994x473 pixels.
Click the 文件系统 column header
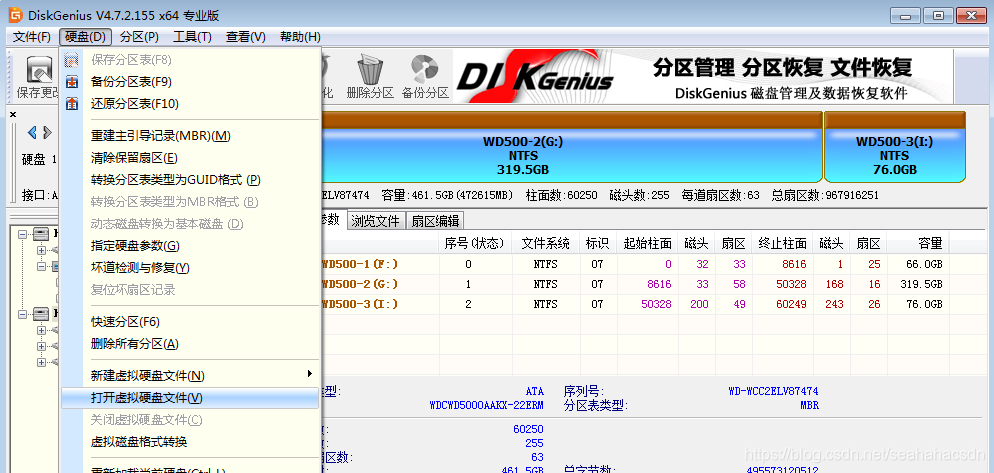pyautogui.click(x=545, y=243)
